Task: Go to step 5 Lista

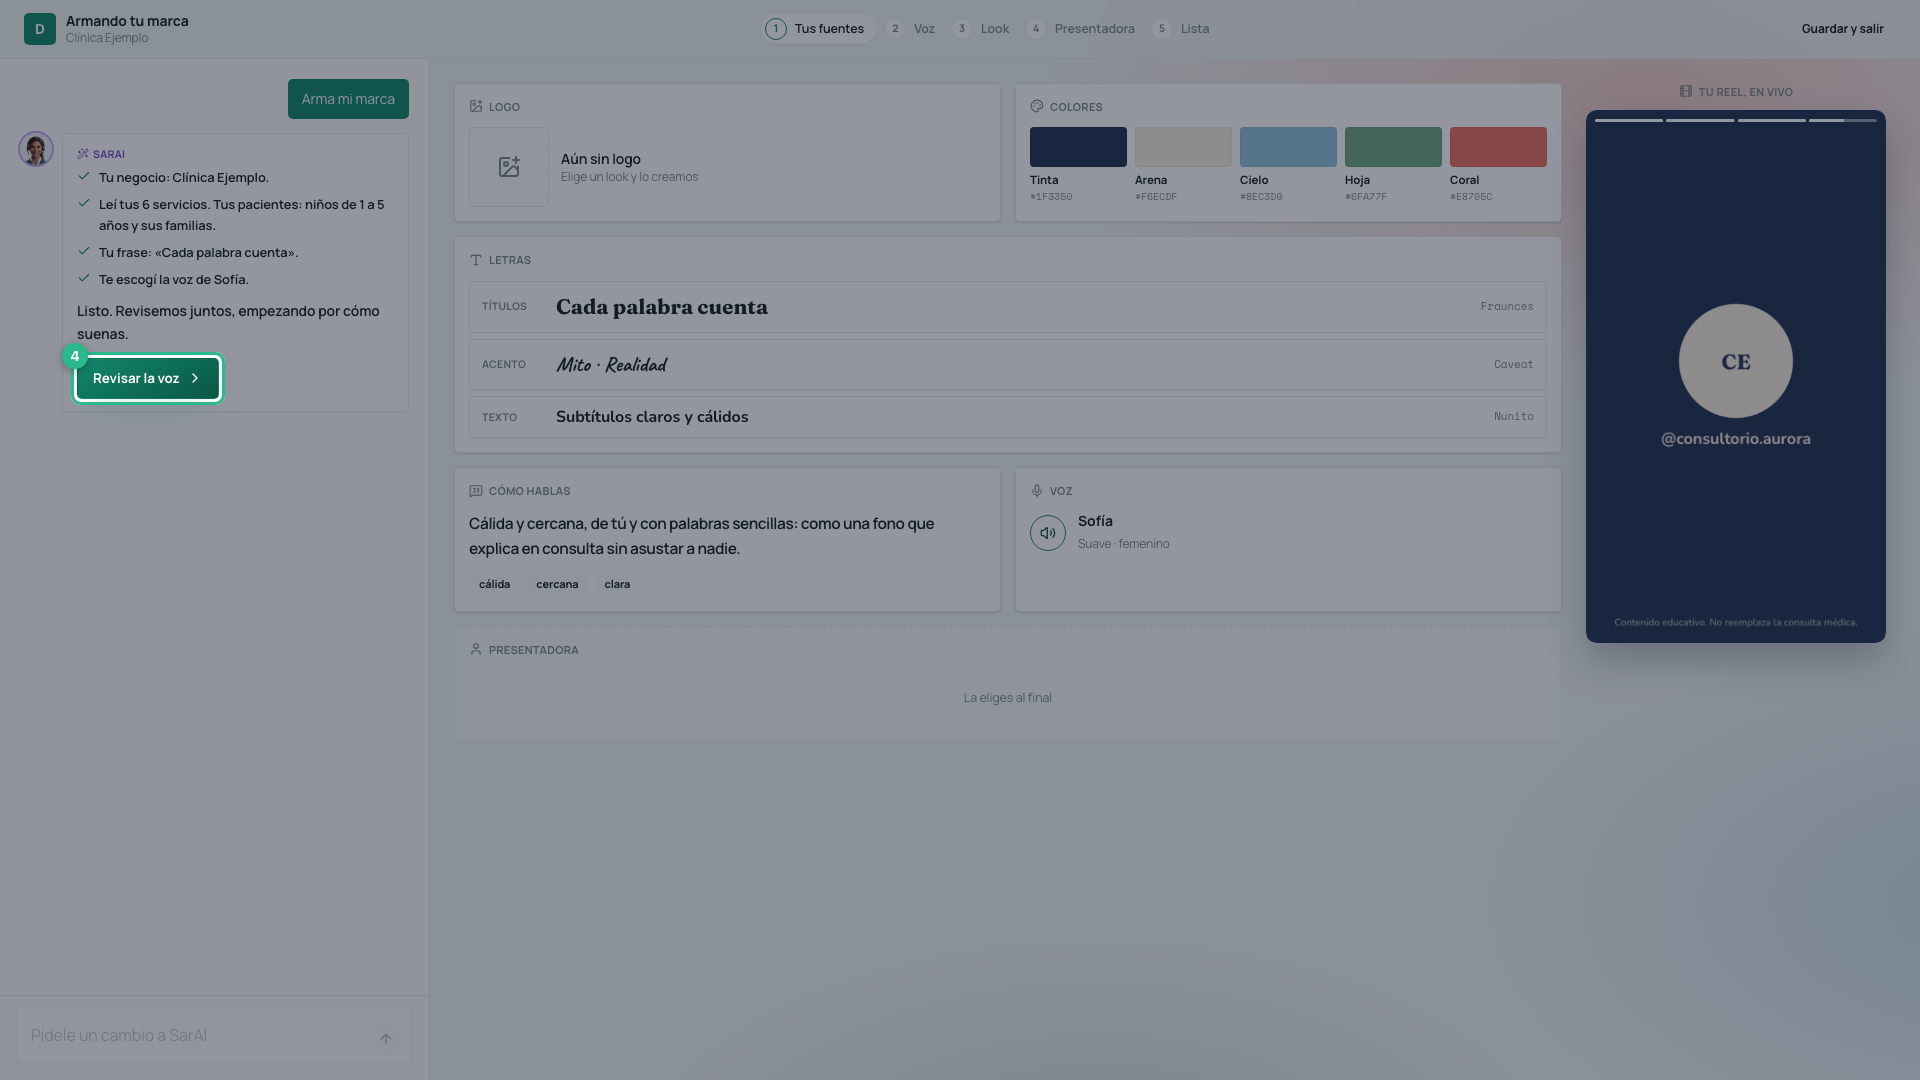Action: tap(1181, 29)
